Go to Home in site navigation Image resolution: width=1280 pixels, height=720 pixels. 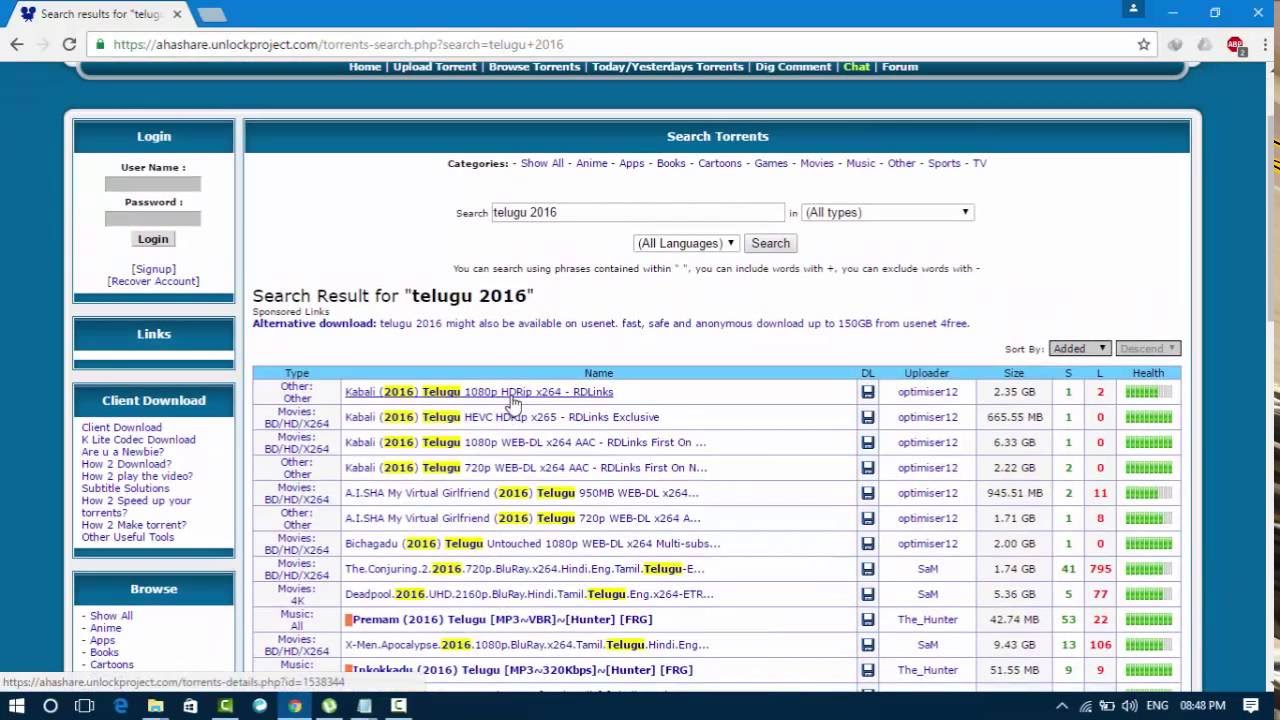coord(365,67)
